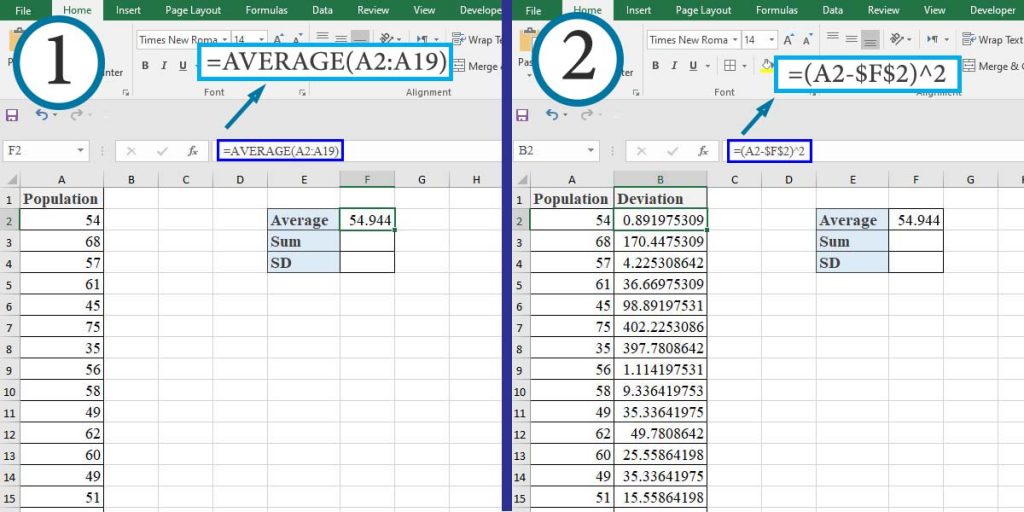Toggle Bold in right Excel window
This screenshot has height=512, width=1024.
(656, 65)
